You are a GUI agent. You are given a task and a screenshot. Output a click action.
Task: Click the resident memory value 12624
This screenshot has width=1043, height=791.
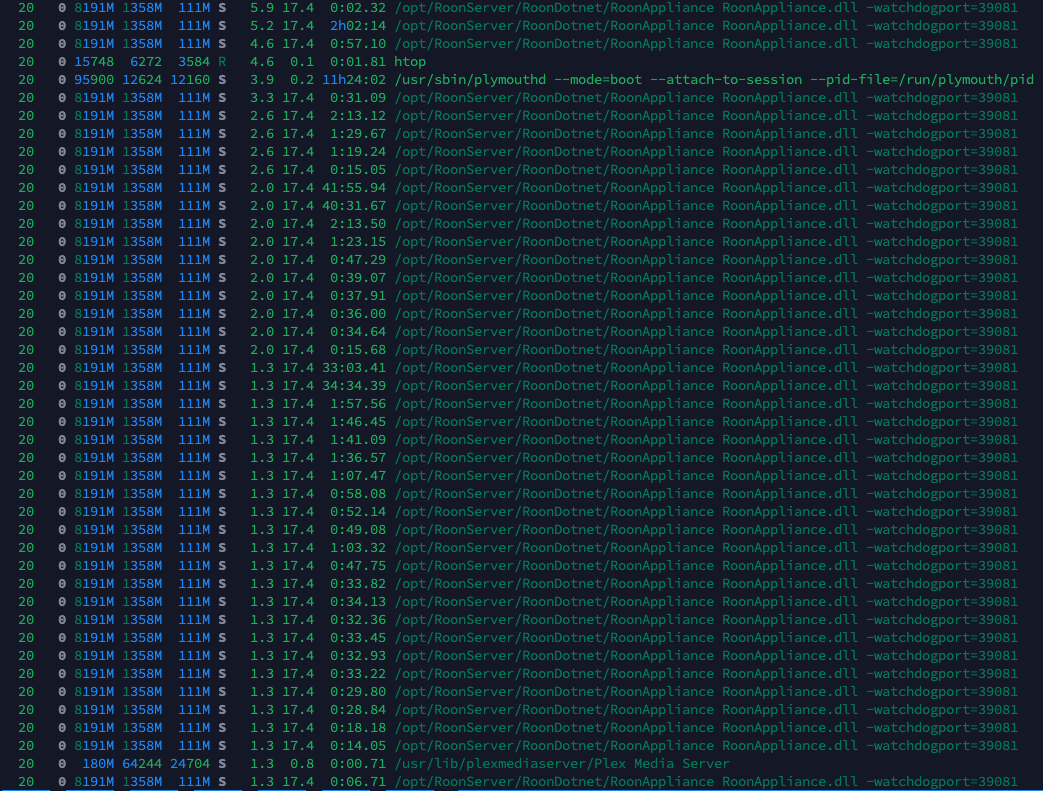[x=142, y=80]
